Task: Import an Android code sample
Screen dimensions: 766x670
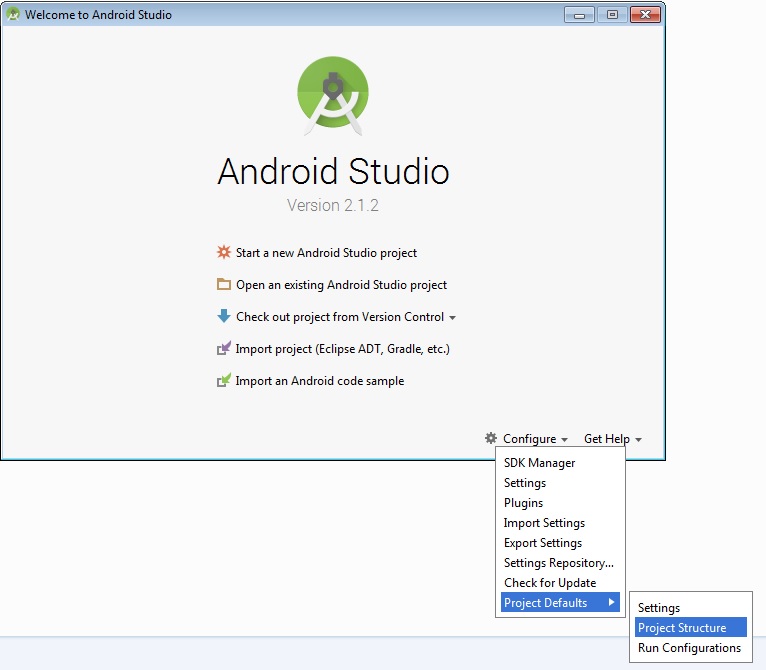Action: point(320,381)
